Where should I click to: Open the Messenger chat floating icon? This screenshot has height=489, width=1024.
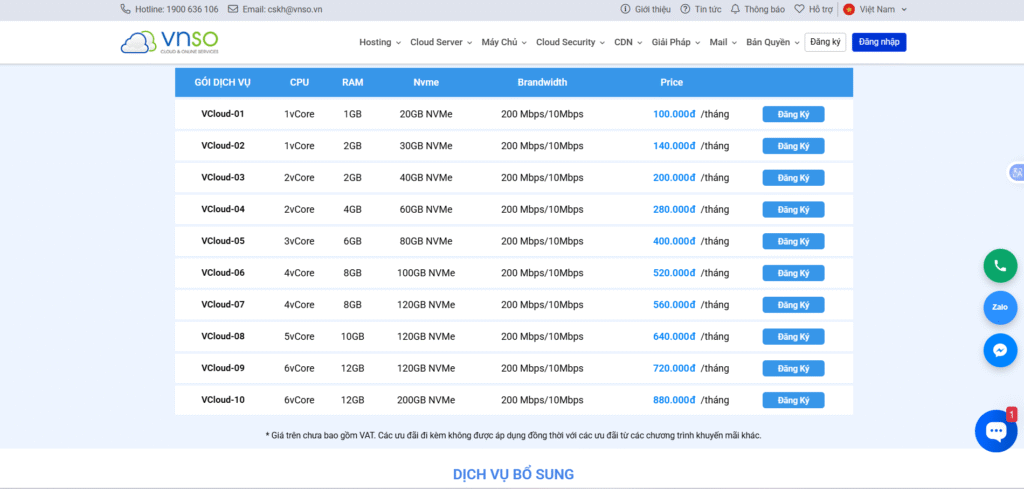coord(999,350)
